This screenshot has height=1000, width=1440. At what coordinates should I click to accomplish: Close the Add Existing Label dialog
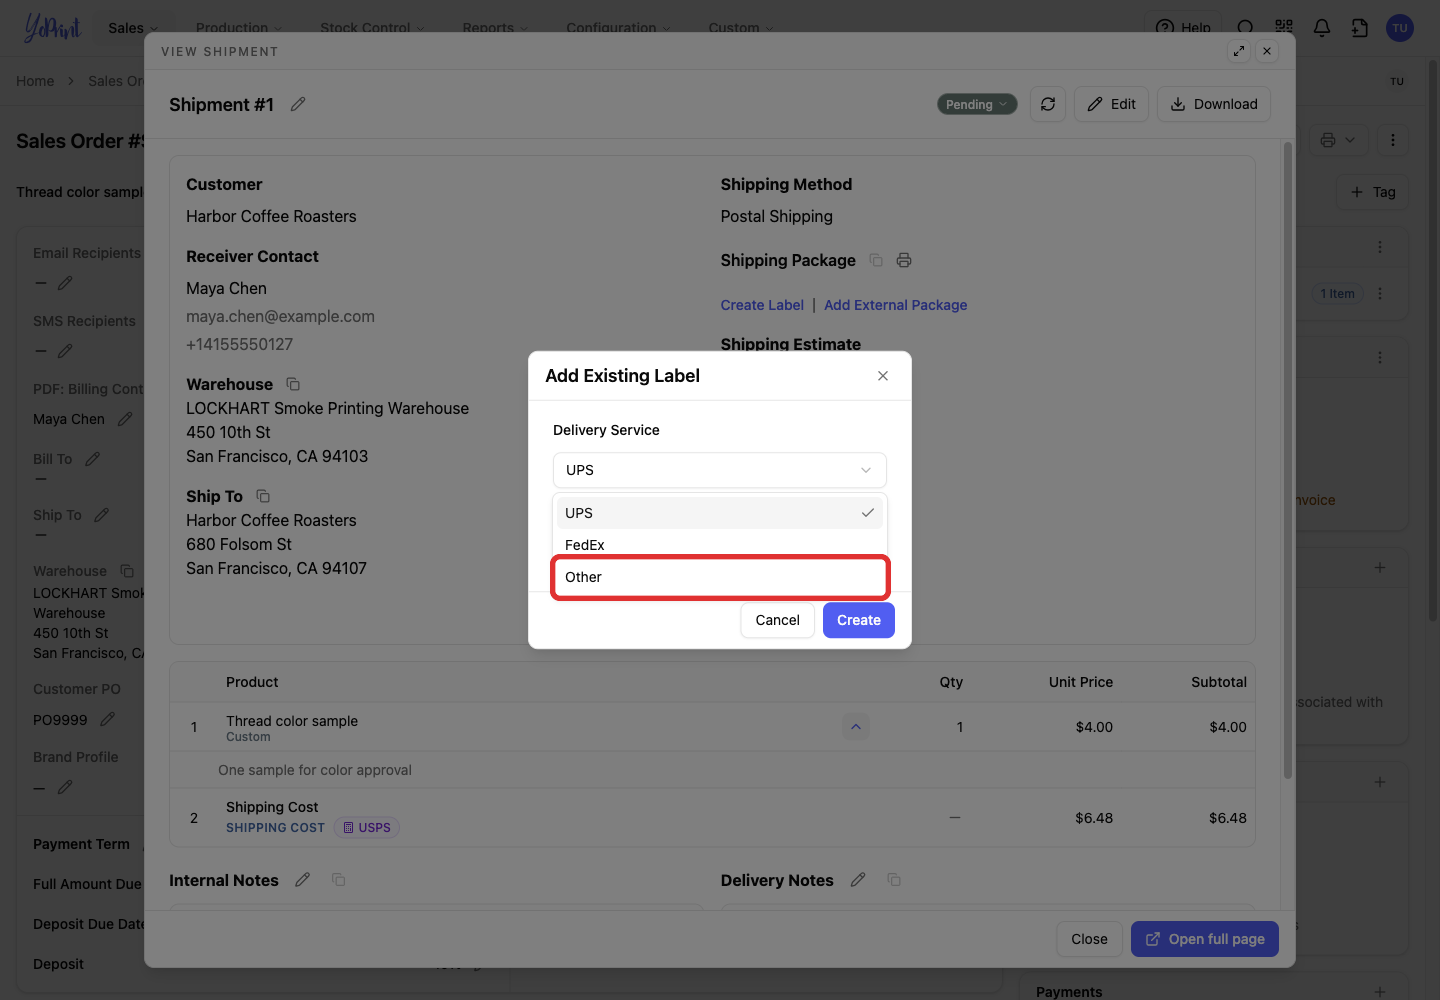coord(883,376)
